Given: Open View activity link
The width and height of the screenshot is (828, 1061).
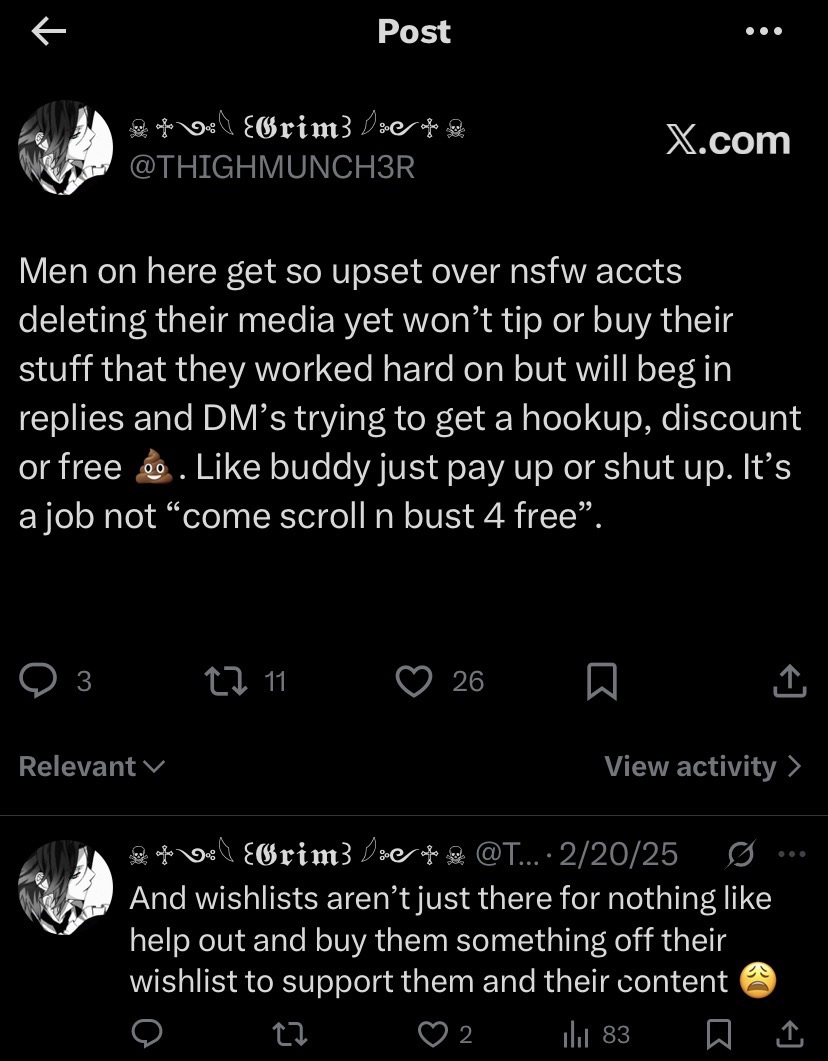Looking at the screenshot, I should 702,766.
